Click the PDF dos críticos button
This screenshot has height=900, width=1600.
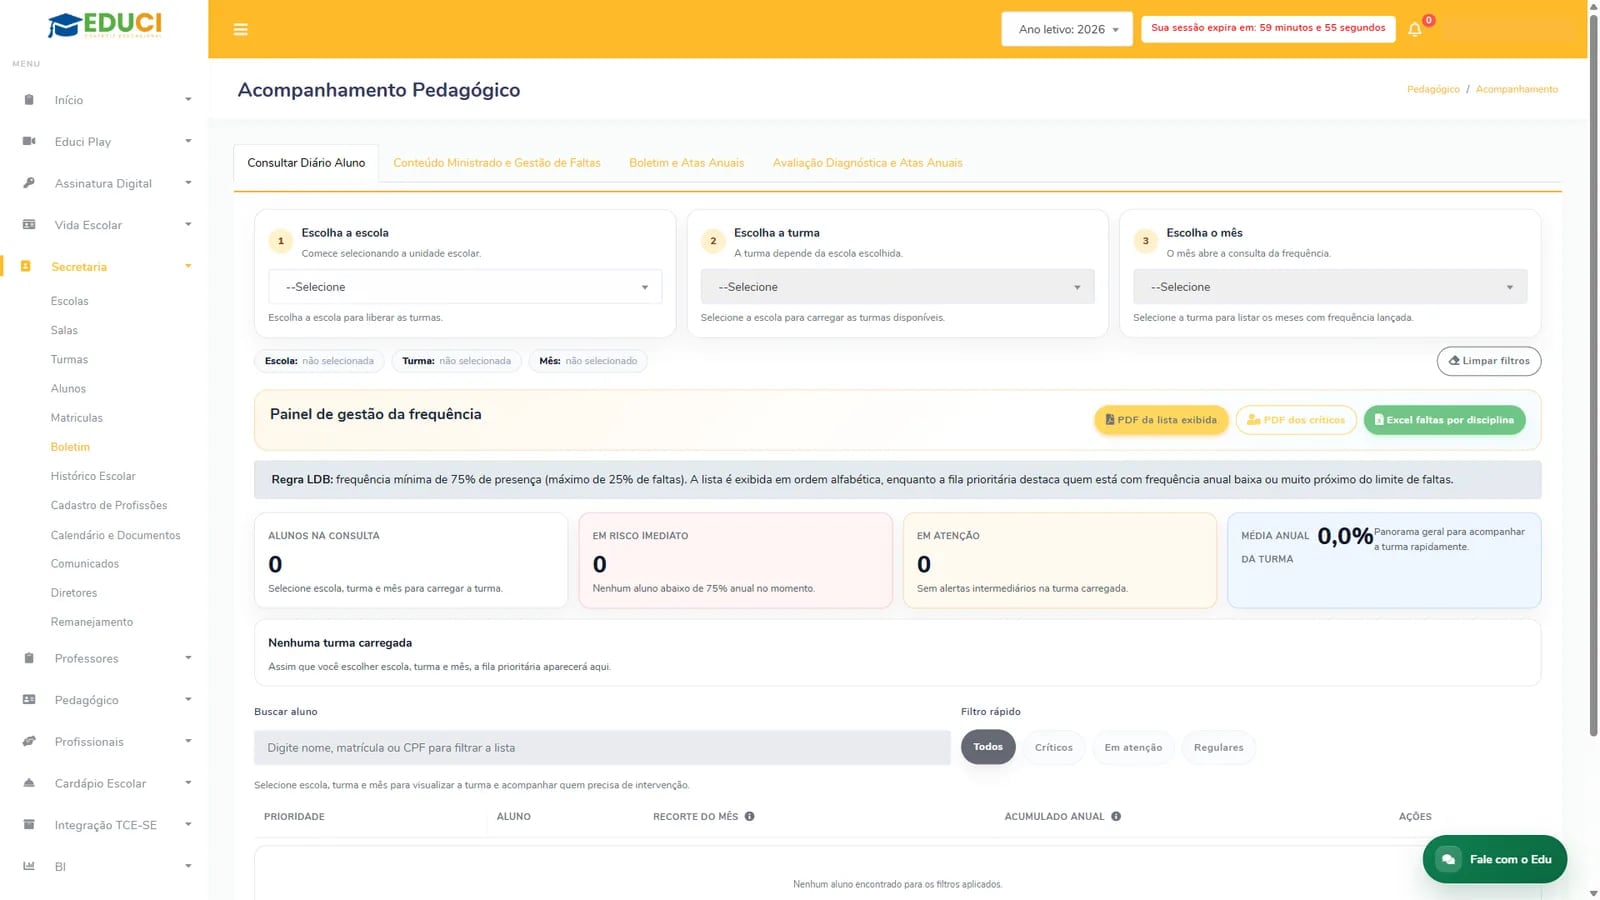pyautogui.click(x=1296, y=420)
